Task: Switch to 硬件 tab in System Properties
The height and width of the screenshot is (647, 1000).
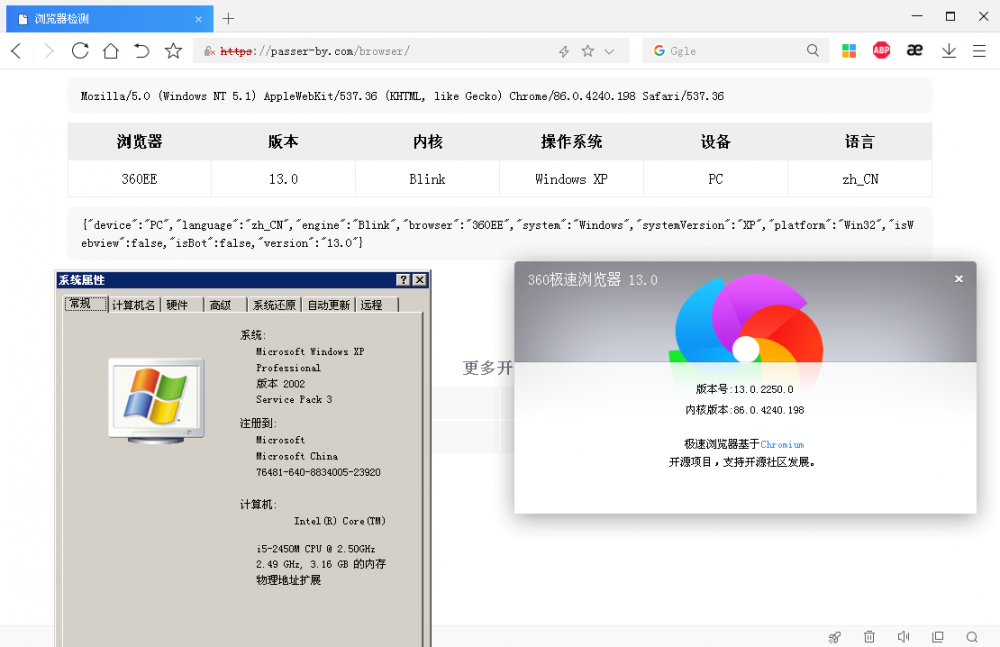Action: [178, 304]
